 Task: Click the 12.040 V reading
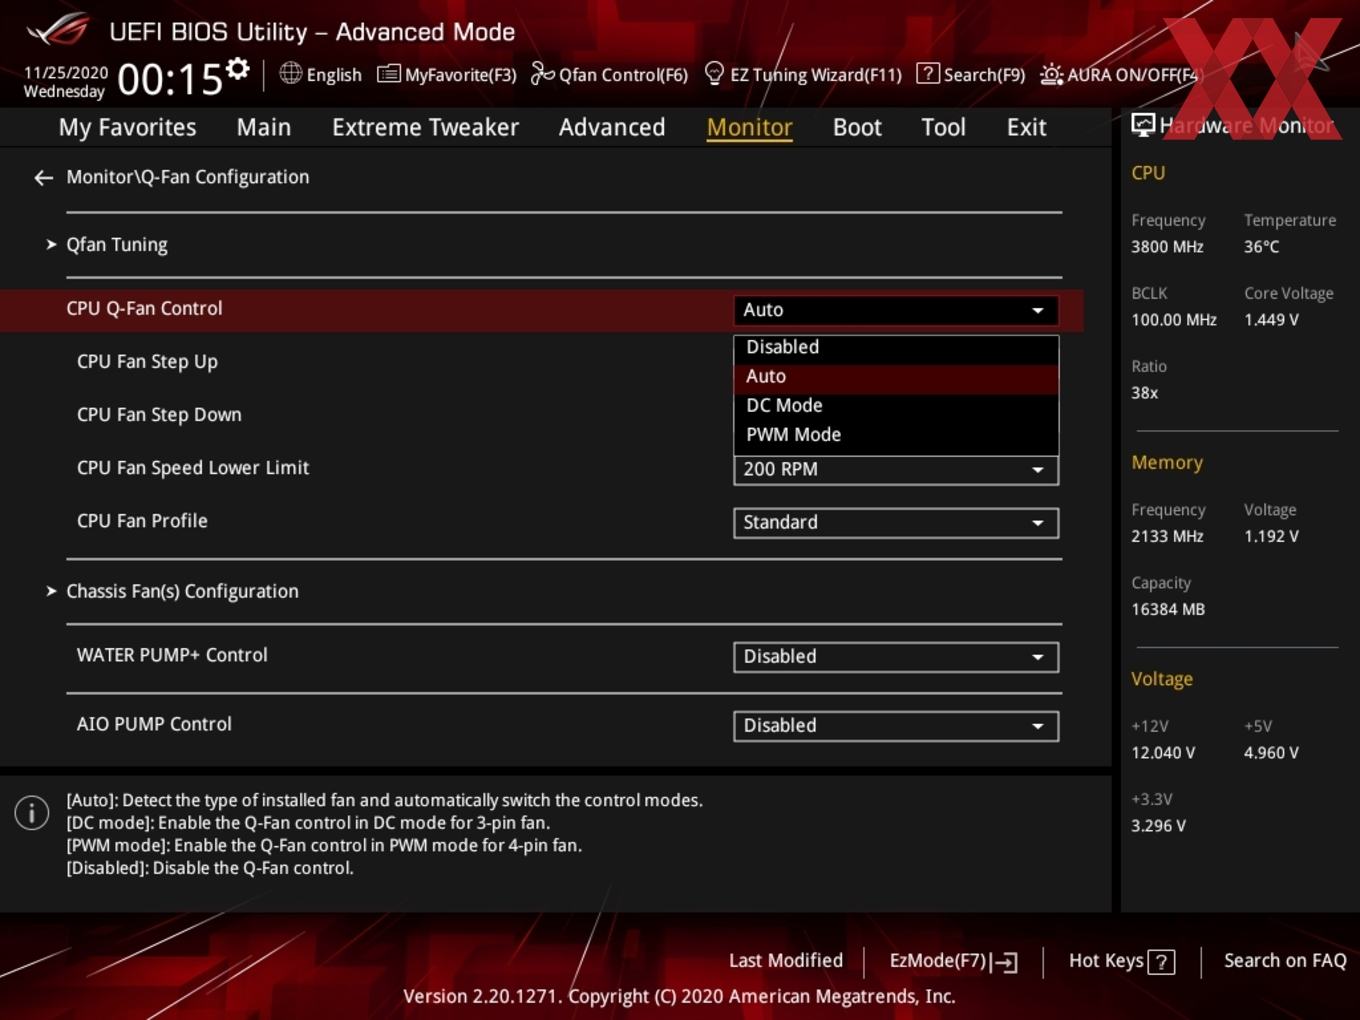click(1163, 753)
